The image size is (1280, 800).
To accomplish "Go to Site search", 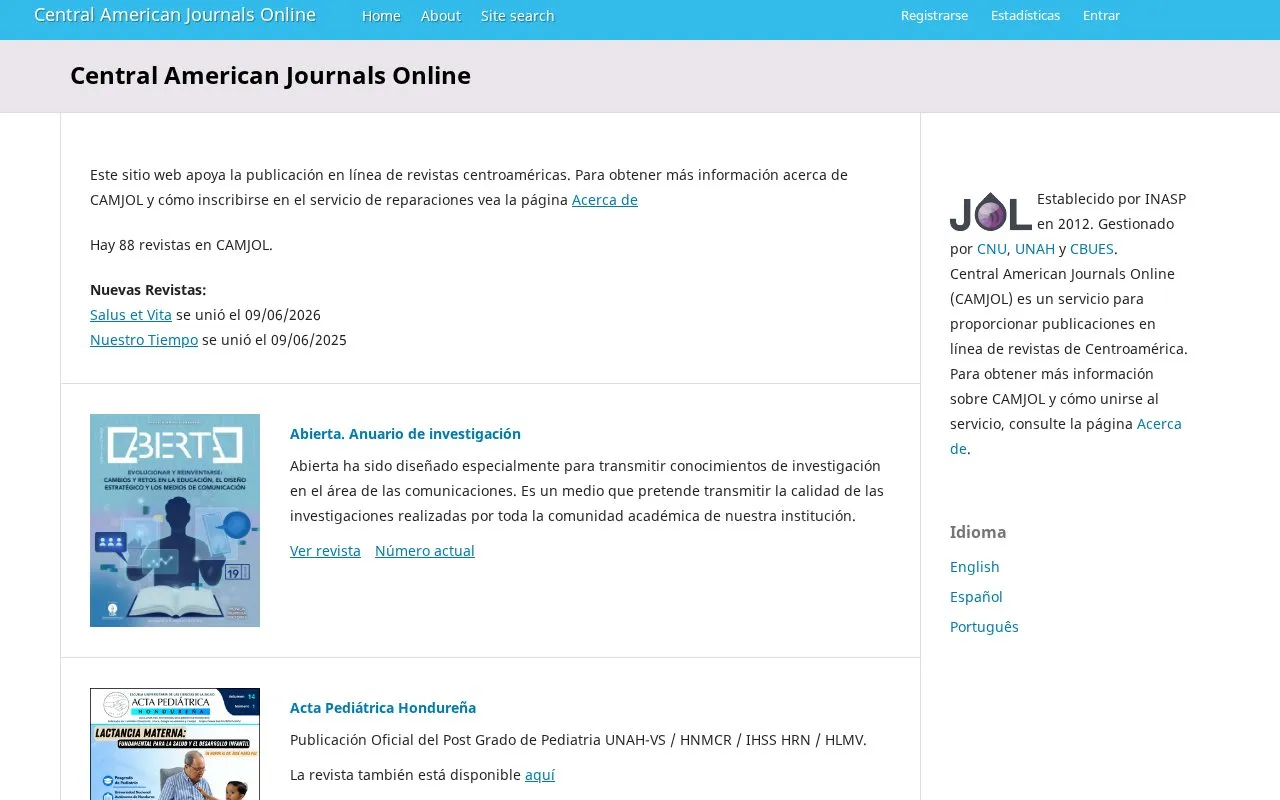I will pyautogui.click(x=518, y=16).
